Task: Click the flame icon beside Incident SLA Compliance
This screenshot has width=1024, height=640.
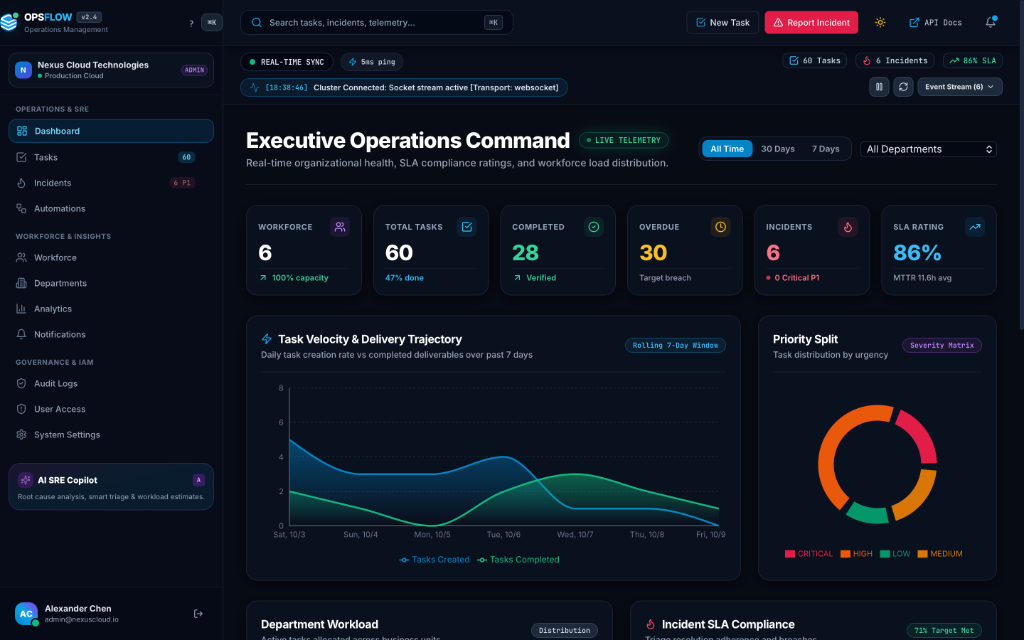Action: click(650, 624)
